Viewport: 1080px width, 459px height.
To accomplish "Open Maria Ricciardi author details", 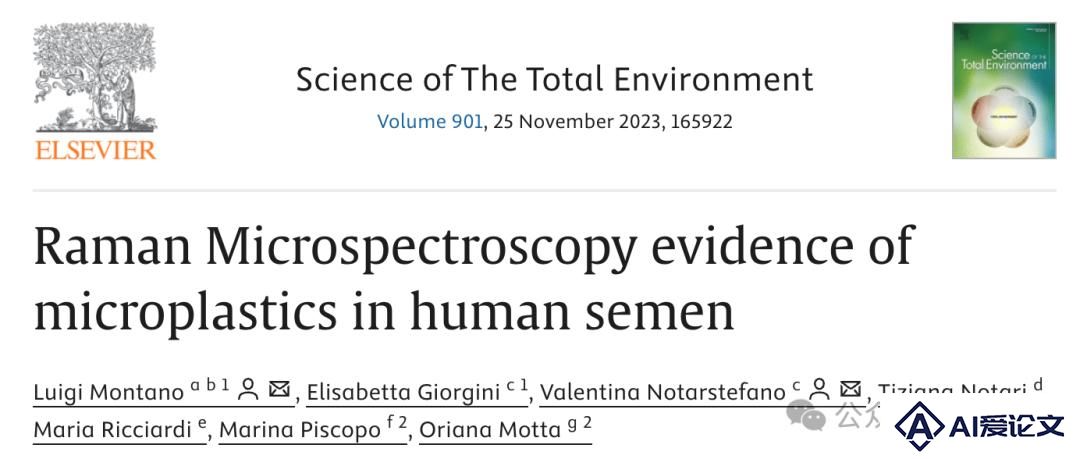I will pyautogui.click(x=112, y=430).
